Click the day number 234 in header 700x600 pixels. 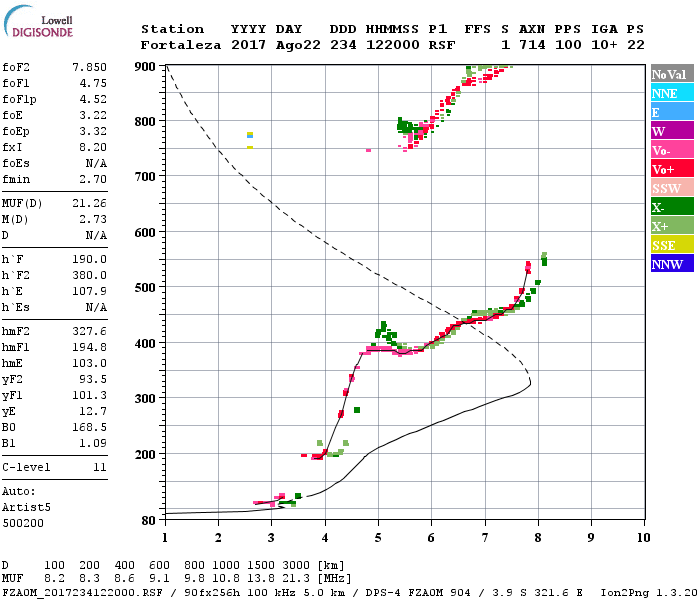(343, 45)
